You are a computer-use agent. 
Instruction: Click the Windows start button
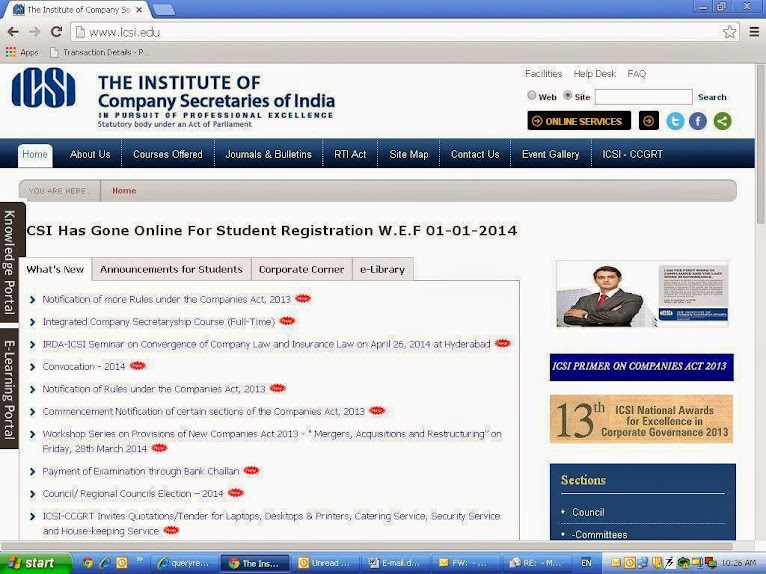35,563
